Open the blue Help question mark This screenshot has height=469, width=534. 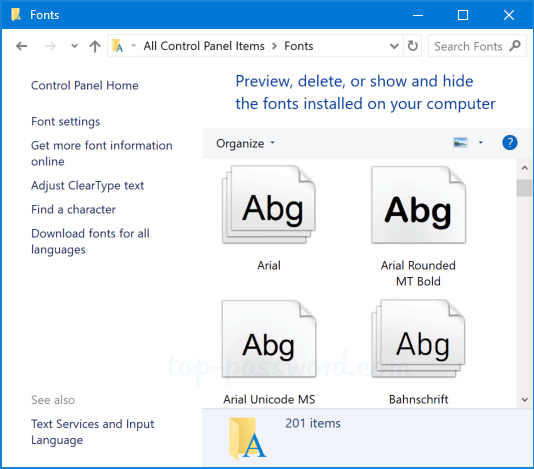[x=509, y=143]
